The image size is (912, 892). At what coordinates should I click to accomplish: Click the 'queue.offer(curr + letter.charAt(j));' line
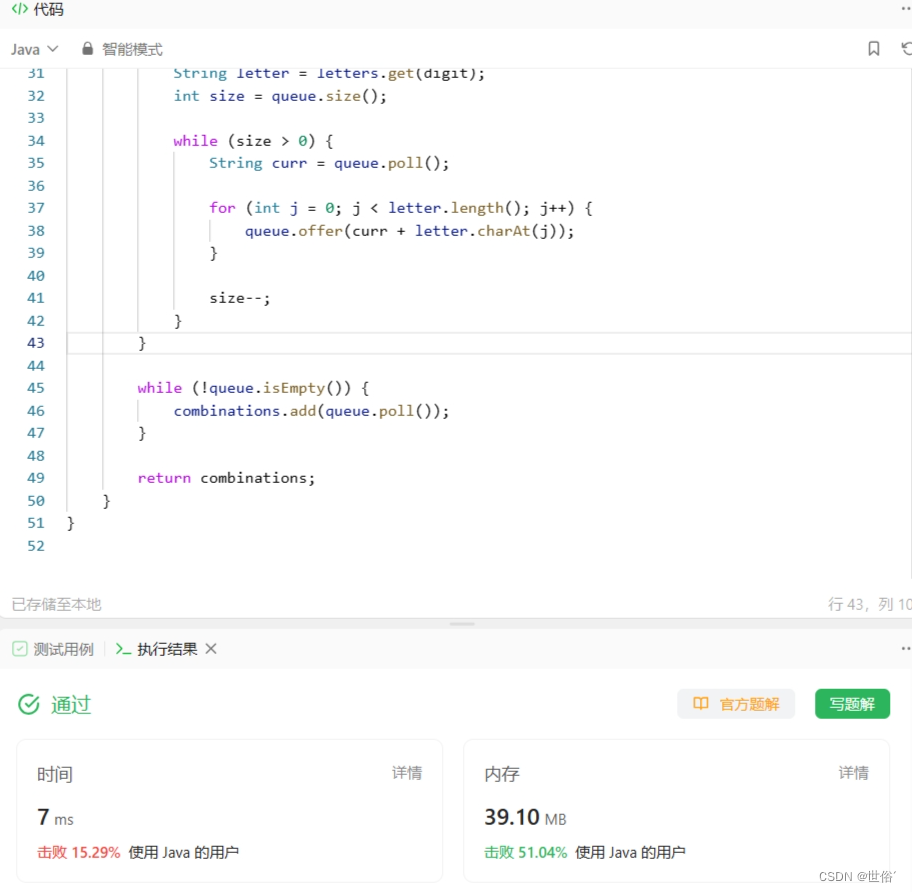409,231
